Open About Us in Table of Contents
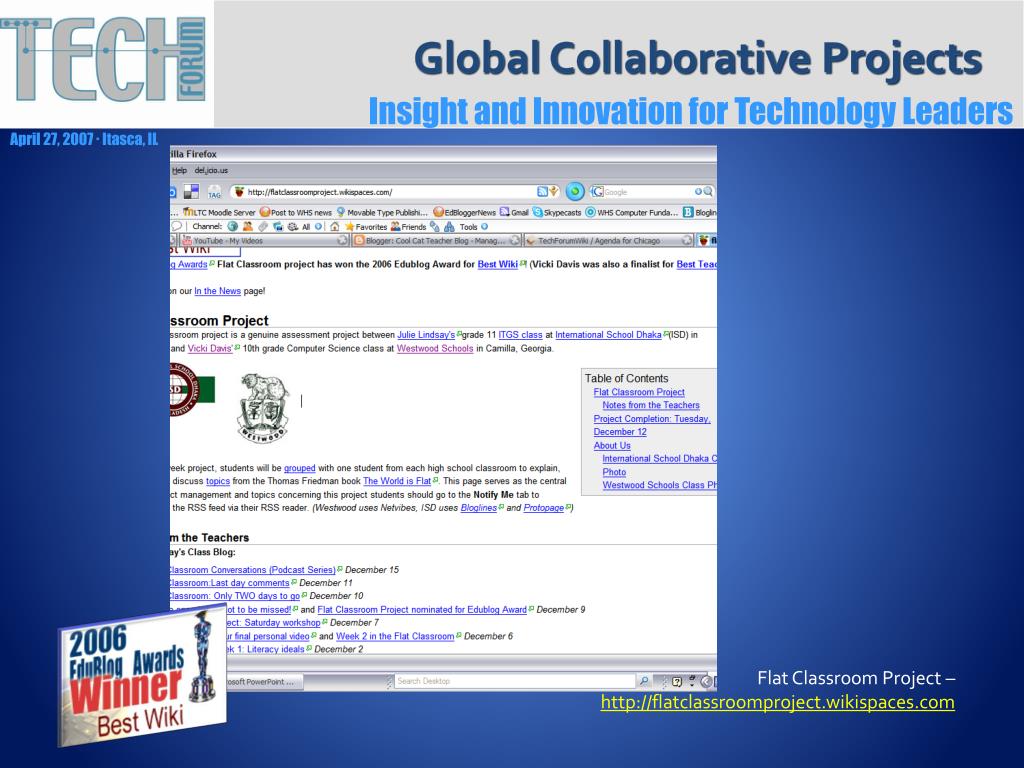Viewport: 1024px width, 768px height. point(612,445)
